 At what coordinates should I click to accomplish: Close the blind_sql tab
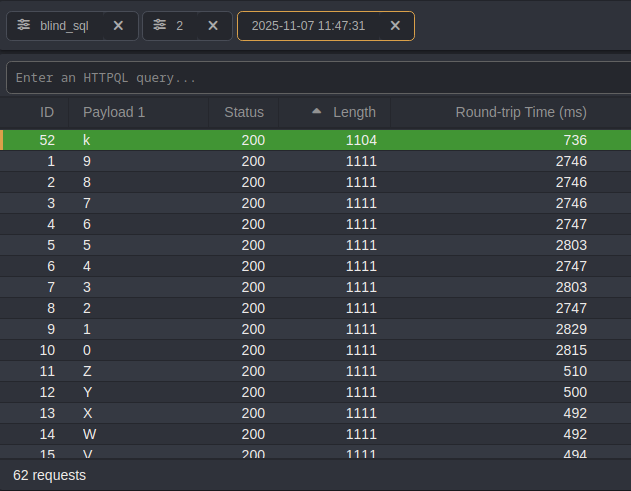click(118, 26)
